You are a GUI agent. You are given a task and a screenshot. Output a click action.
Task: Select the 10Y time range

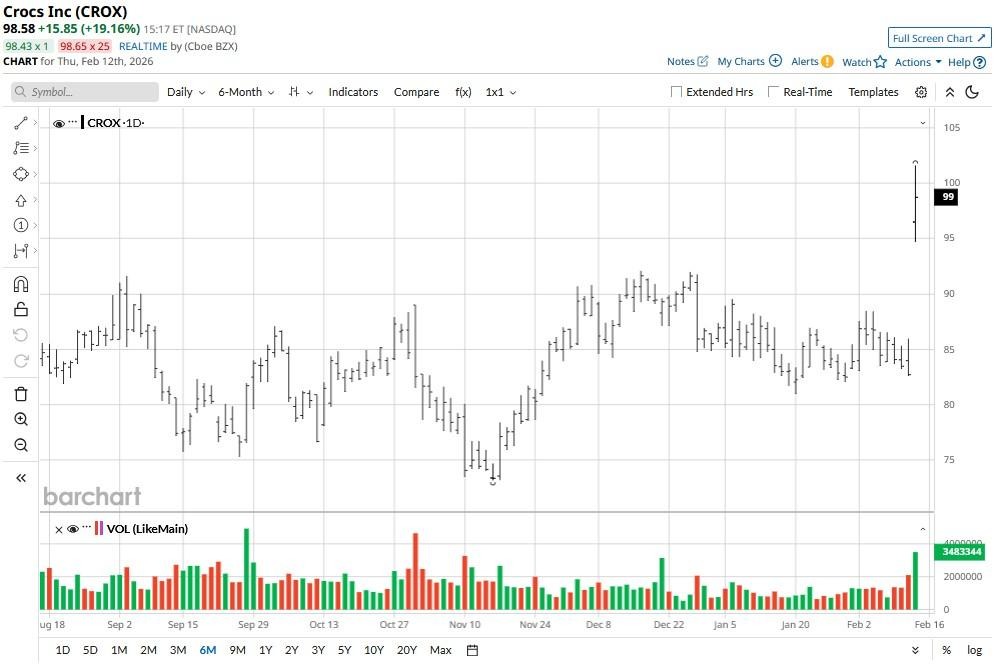pos(374,650)
